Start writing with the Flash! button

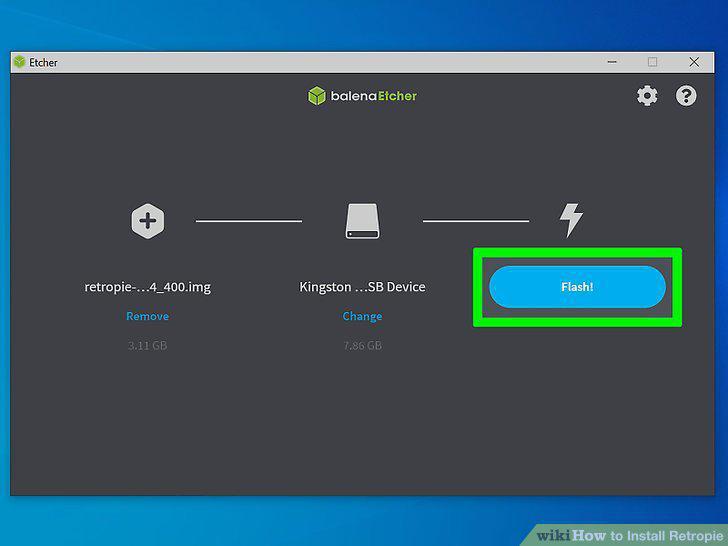point(577,287)
